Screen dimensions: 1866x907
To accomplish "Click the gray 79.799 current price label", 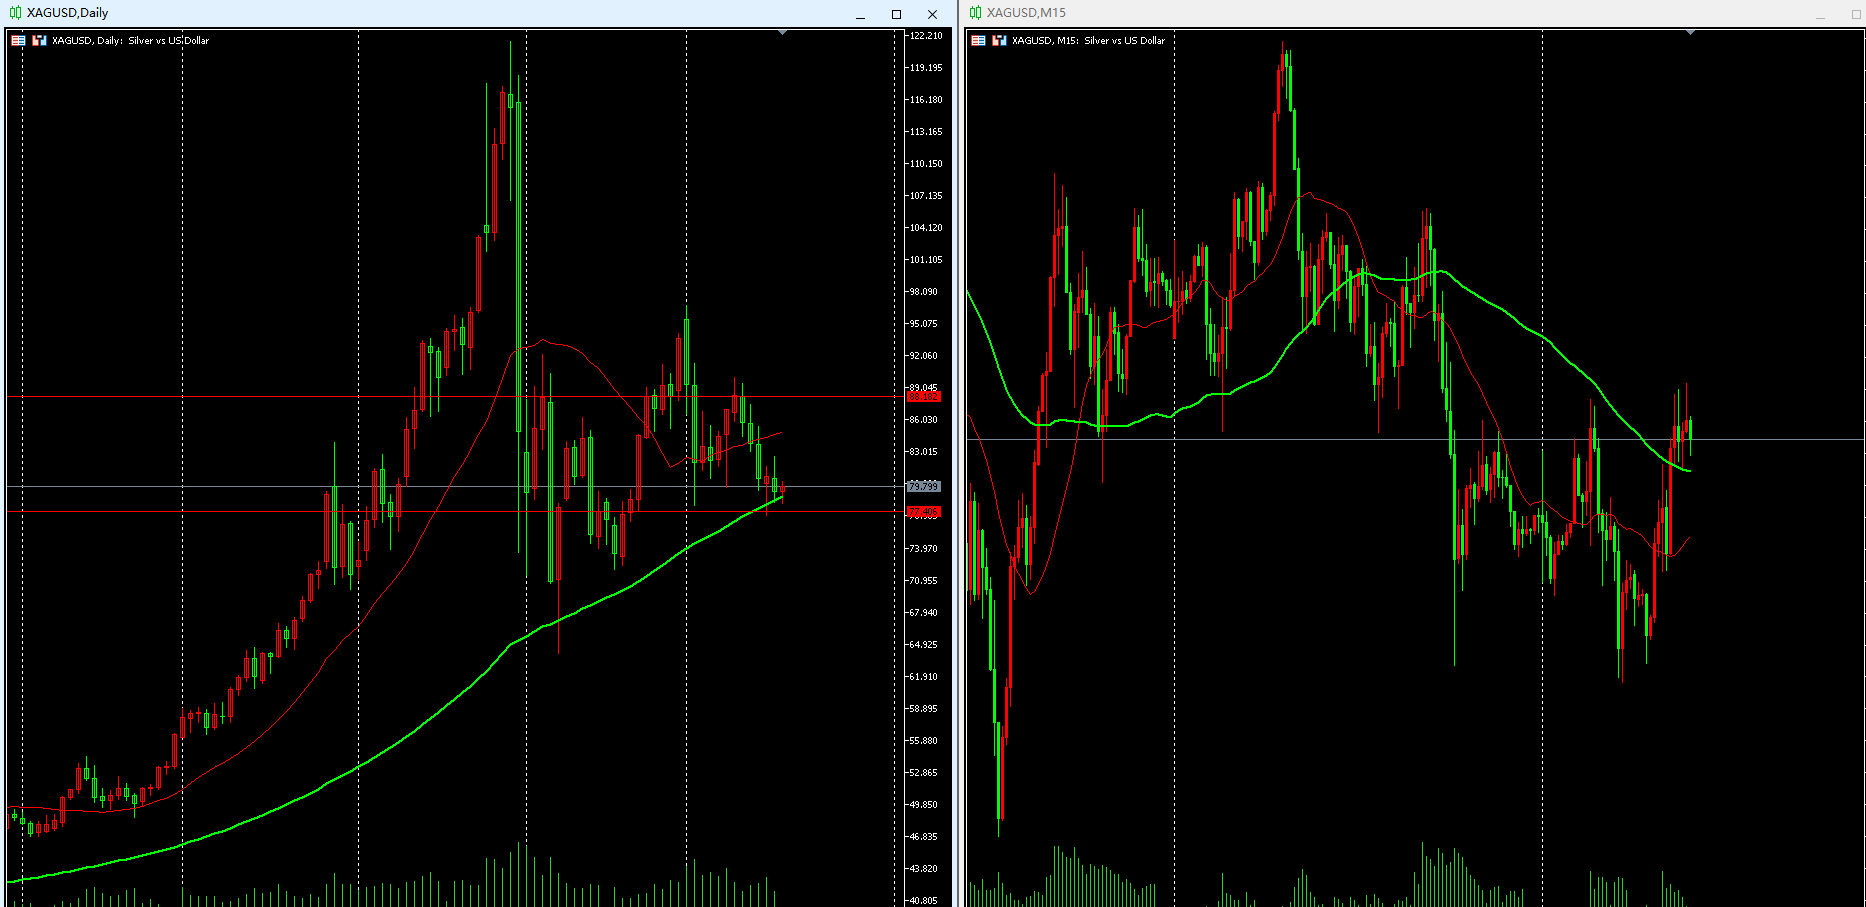I will 923,486.
